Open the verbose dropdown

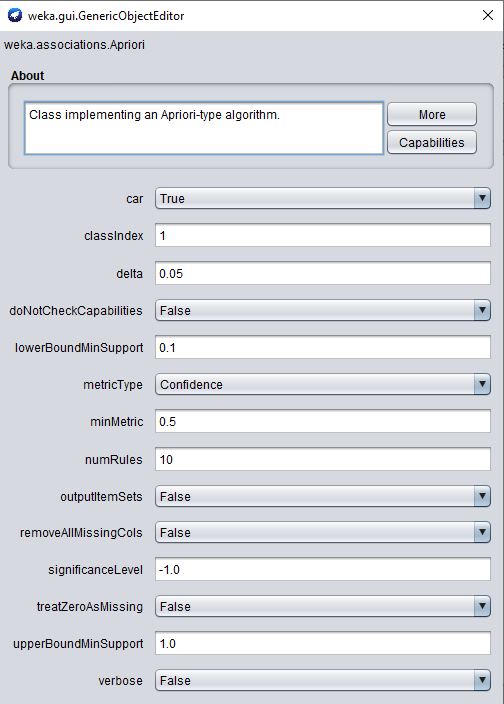pyautogui.click(x=323, y=680)
